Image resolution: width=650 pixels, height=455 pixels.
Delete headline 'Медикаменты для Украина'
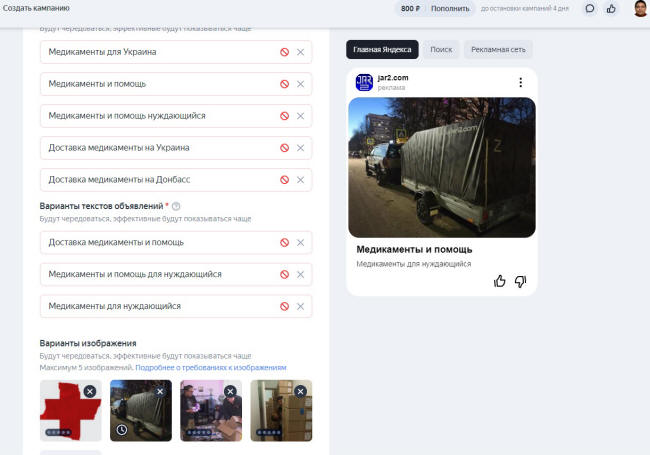point(300,52)
